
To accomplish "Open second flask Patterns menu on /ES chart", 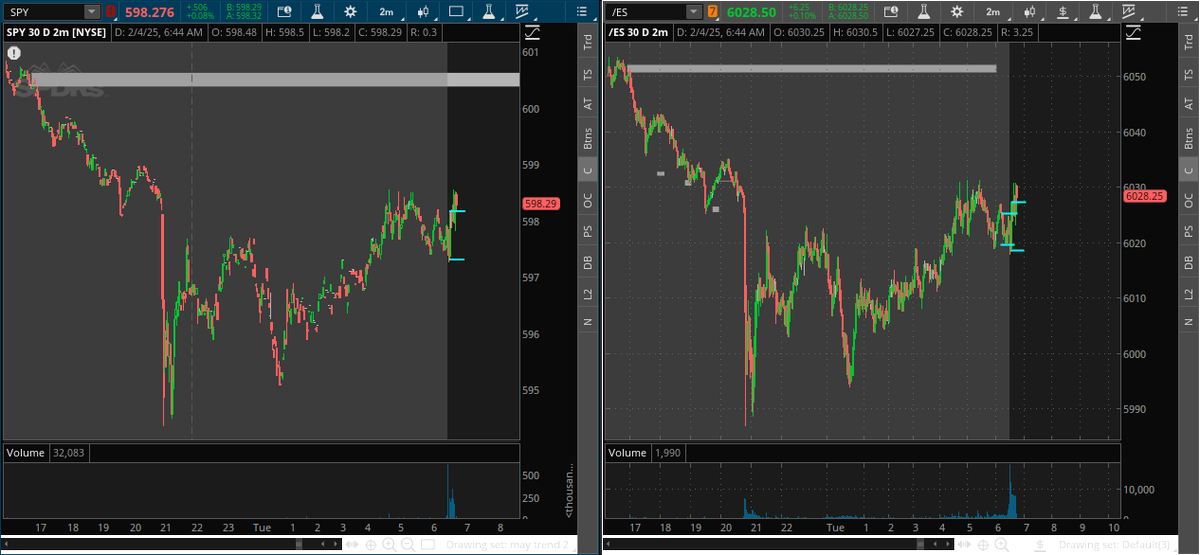I will (x=1097, y=12).
